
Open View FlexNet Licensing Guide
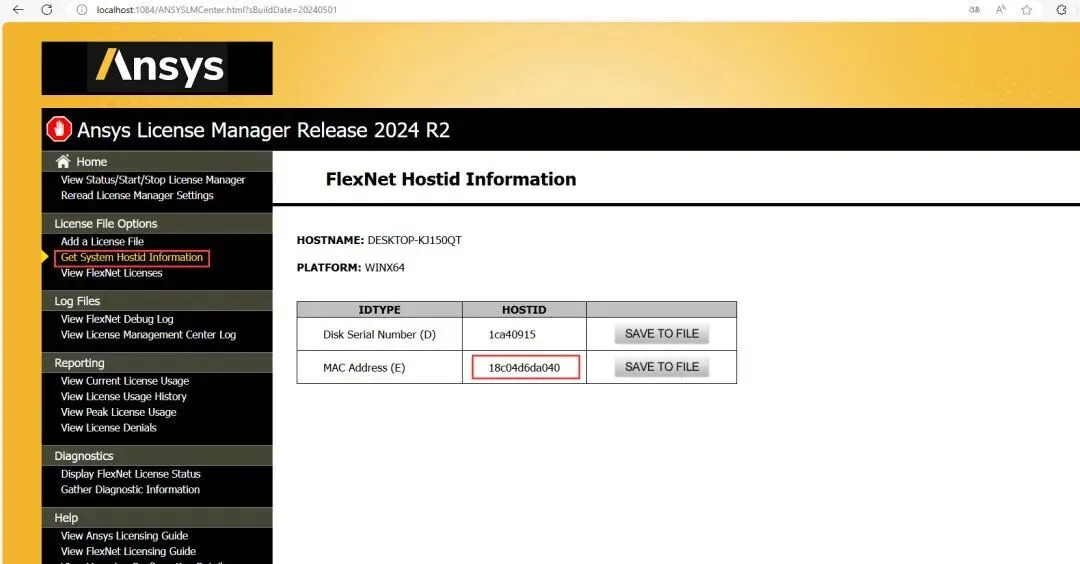(128, 552)
